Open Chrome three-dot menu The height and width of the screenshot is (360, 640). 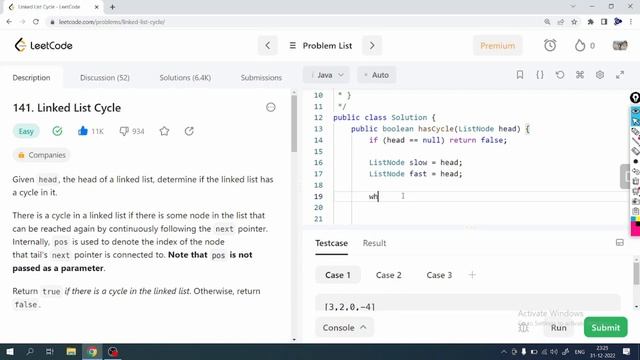coord(631,22)
